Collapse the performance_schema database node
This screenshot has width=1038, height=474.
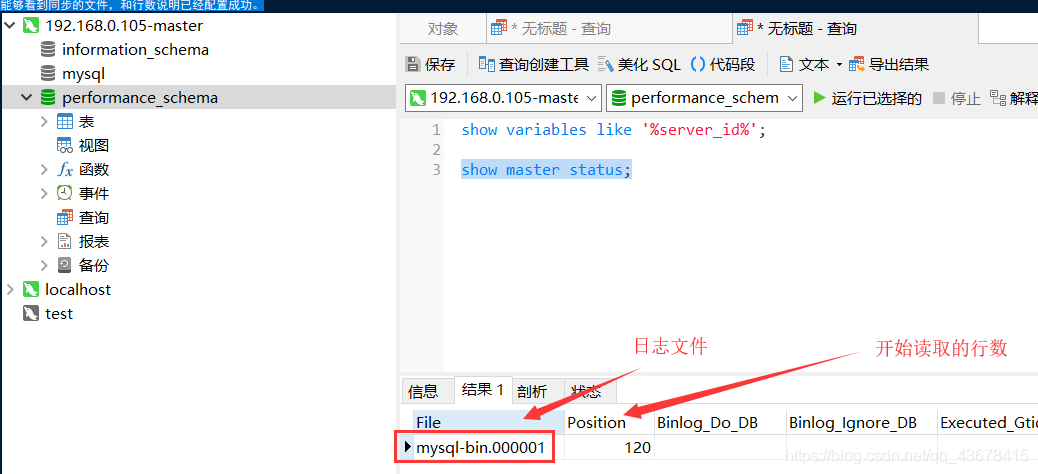26,98
